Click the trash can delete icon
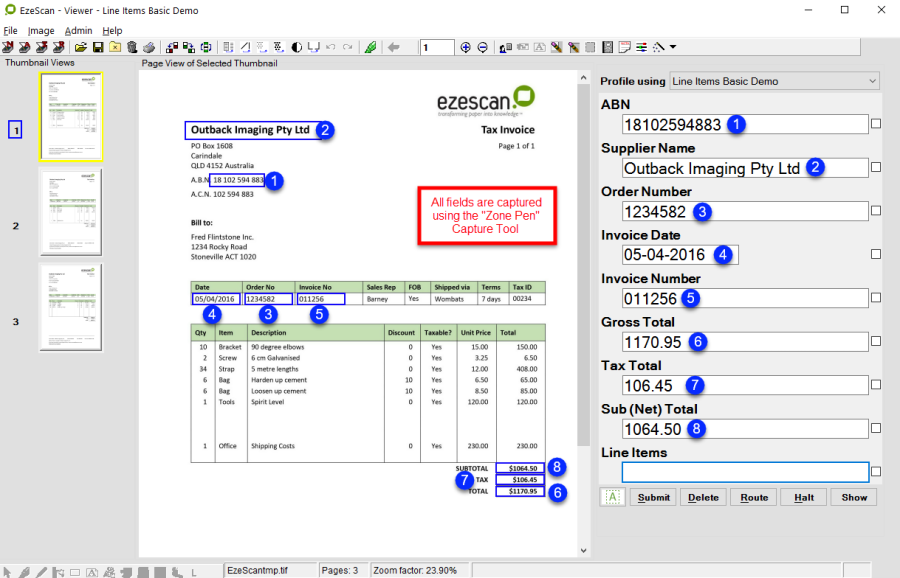The width and height of the screenshot is (900, 578). coord(132,47)
